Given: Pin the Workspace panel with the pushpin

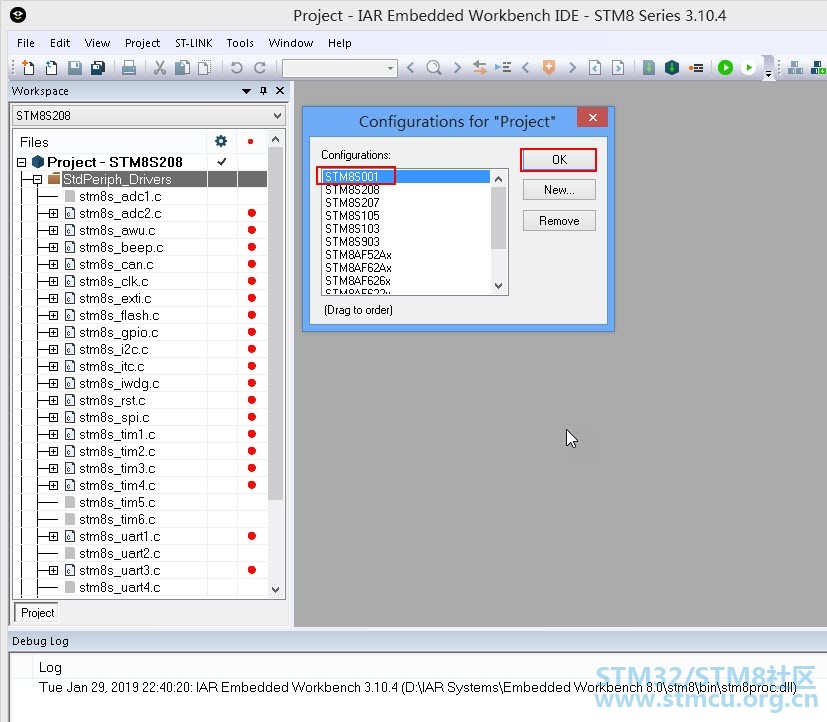Looking at the screenshot, I should (263, 91).
